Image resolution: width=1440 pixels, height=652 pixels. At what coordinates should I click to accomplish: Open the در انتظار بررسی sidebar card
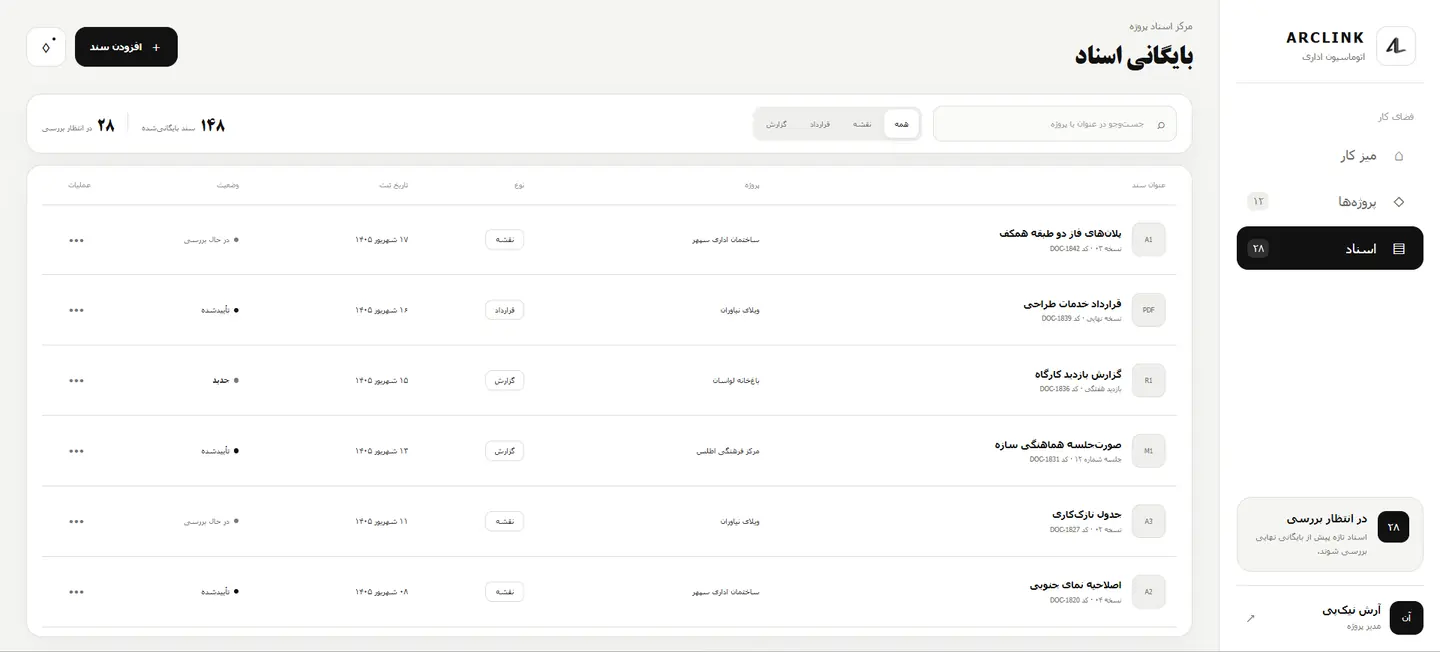pyautogui.click(x=1330, y=534)
